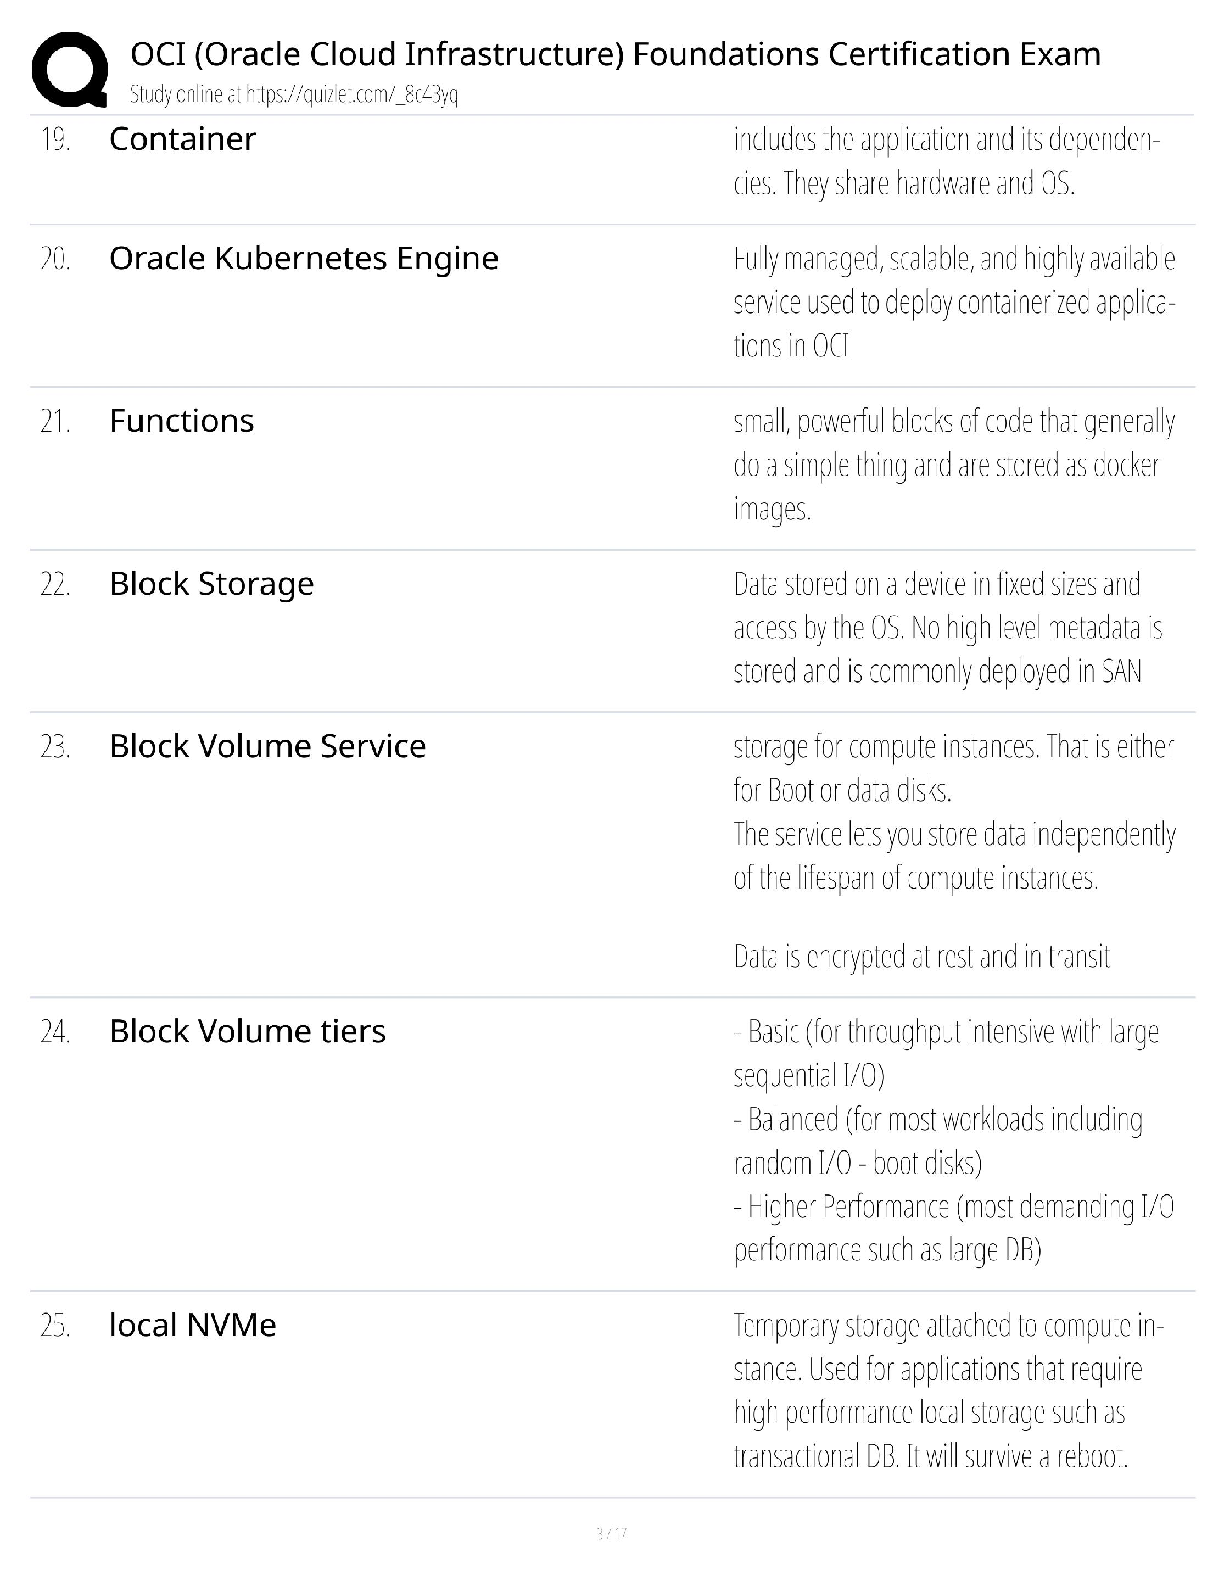1224x1584 pixels.
Task: Select the Oracle Kubernetes Engine term
Action: pos(304,259)
